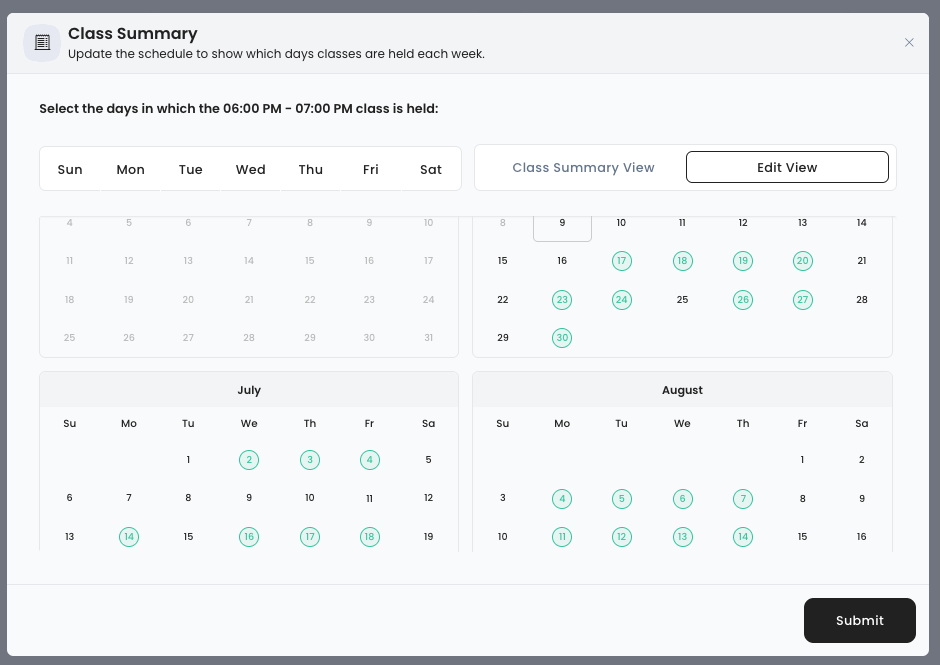This screenshot has width=940, height=665.
Task: Deselect June 17 circled date
Action: pos(622,261)
